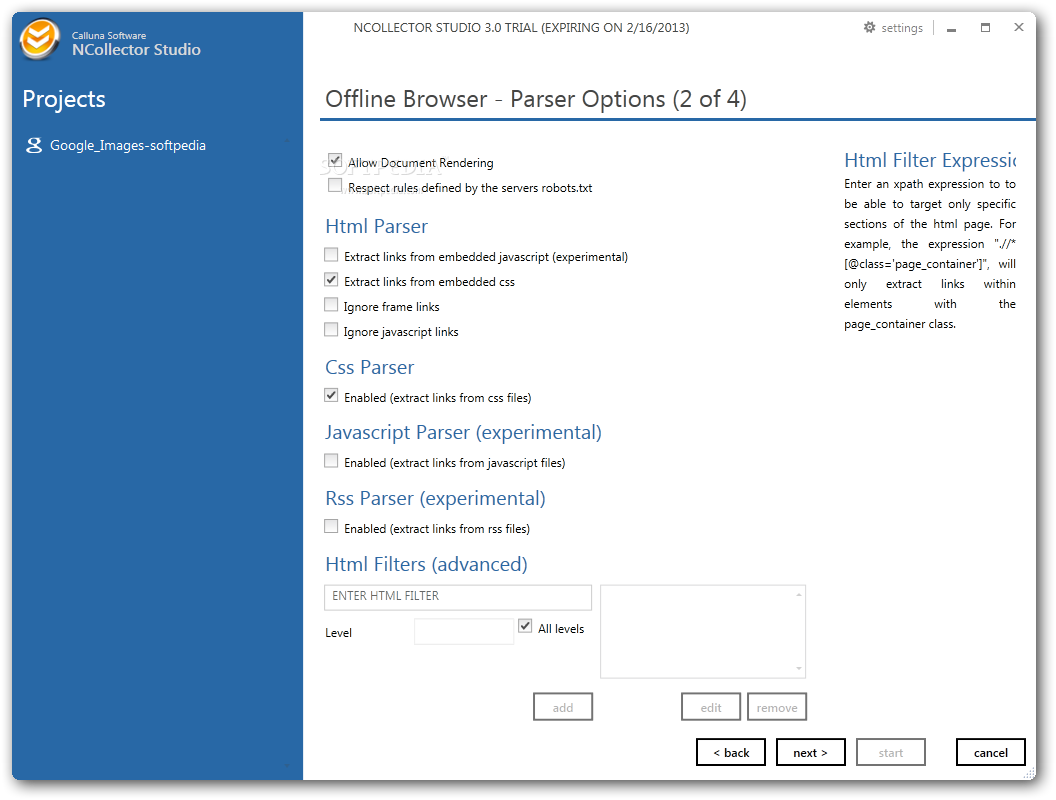Viewport: 1056px width, 800px height.
Task: Toggle Allow Document Rendering checkbox
Action: 335,160
